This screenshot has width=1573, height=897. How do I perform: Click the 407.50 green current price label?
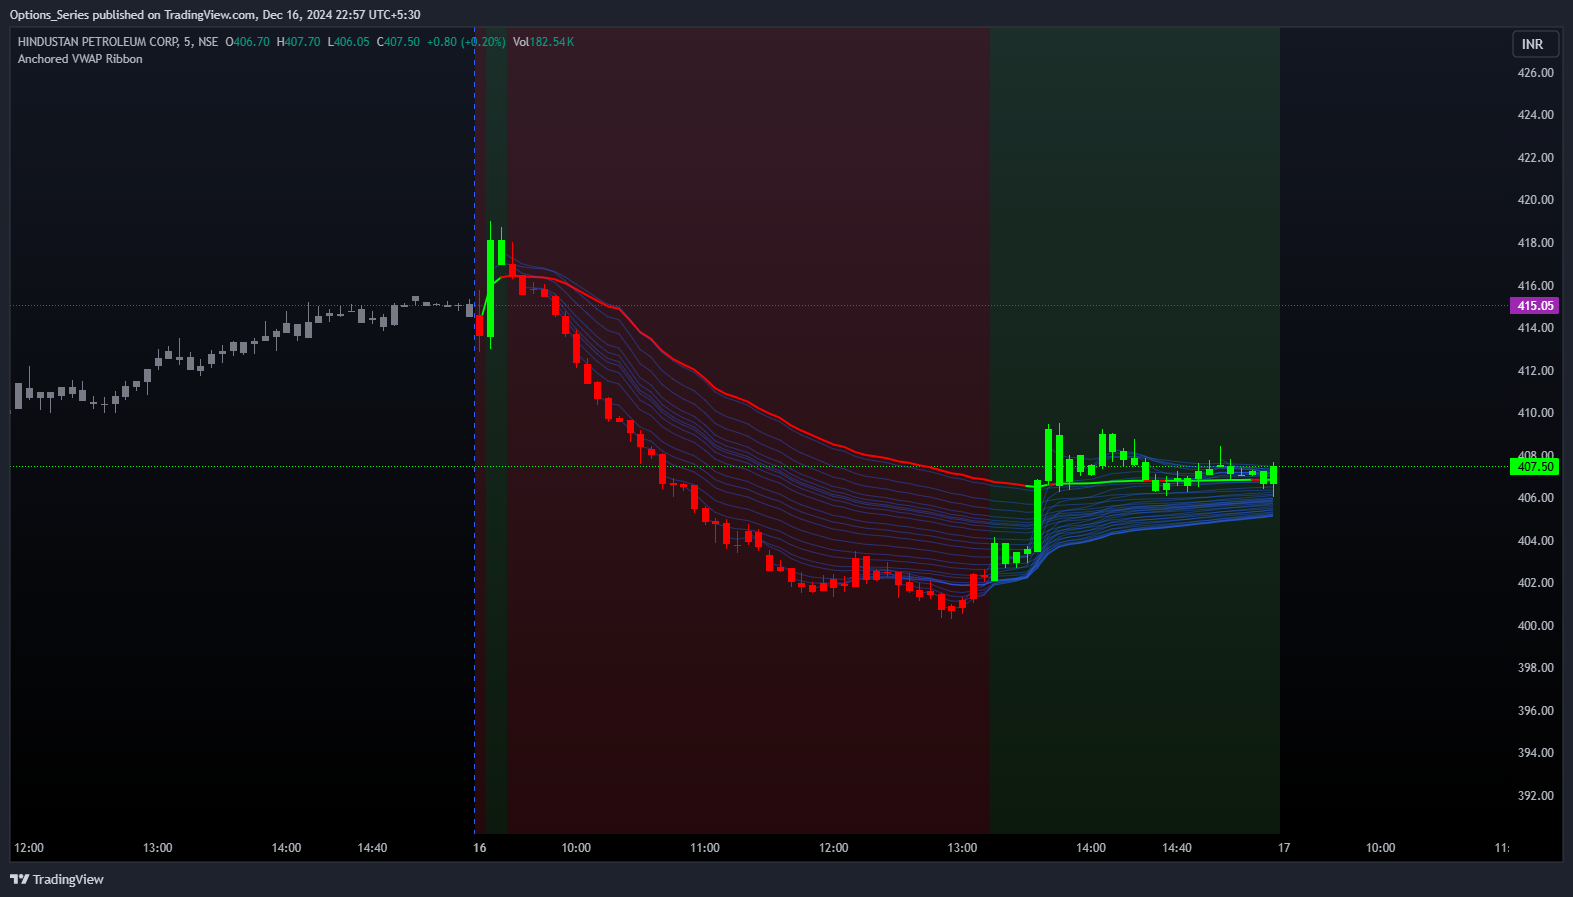1535,467
